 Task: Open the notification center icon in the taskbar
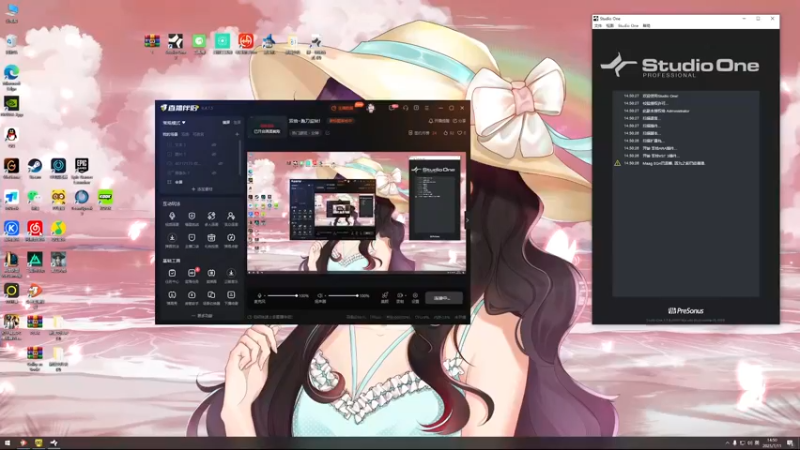pos(790,443)
